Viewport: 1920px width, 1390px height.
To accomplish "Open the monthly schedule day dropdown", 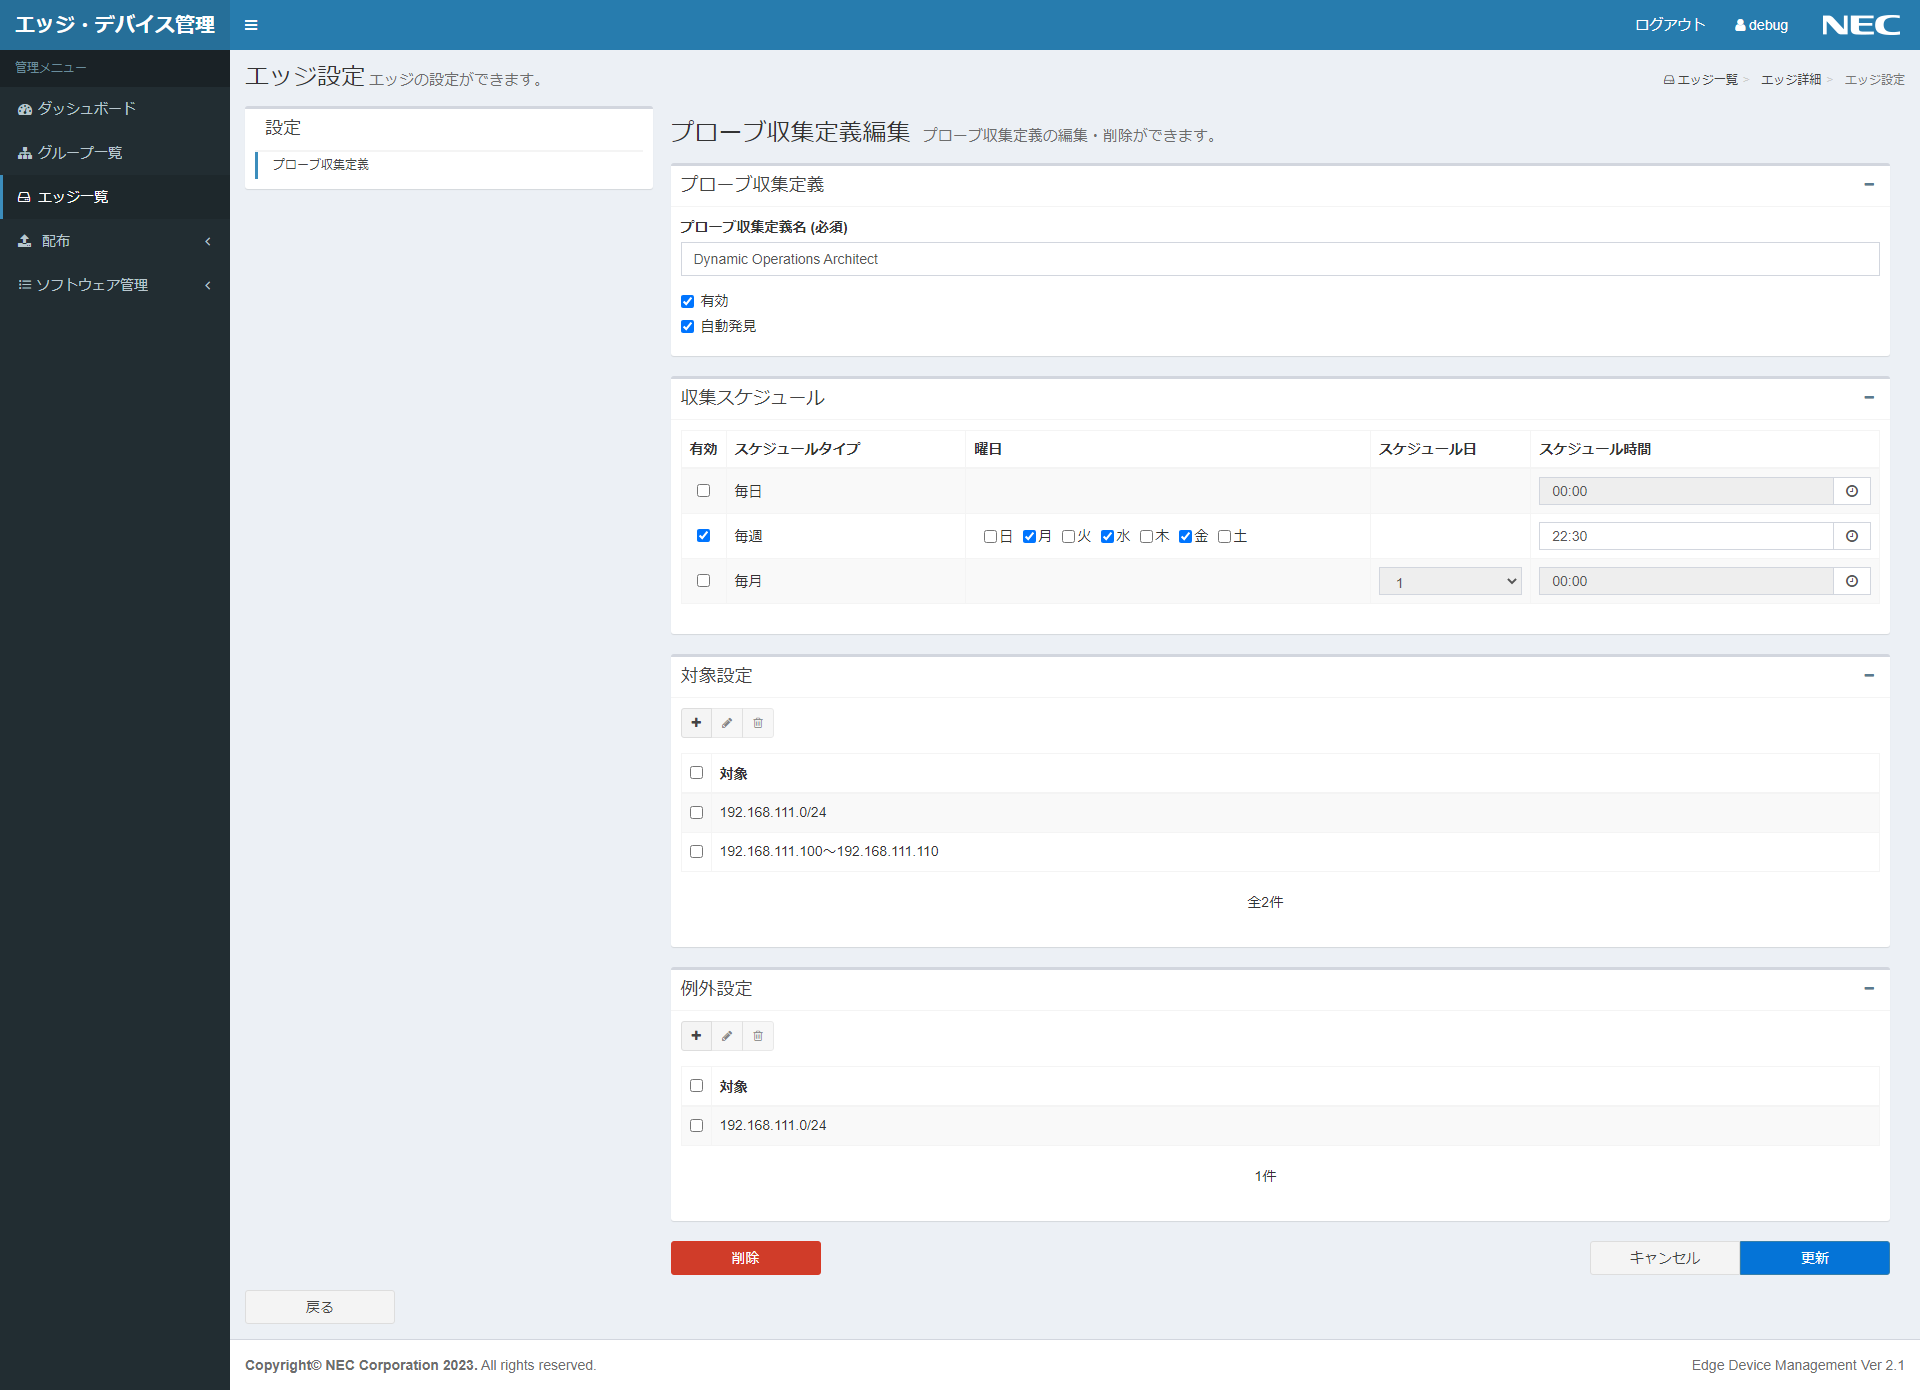I will tap(1449, 580).
